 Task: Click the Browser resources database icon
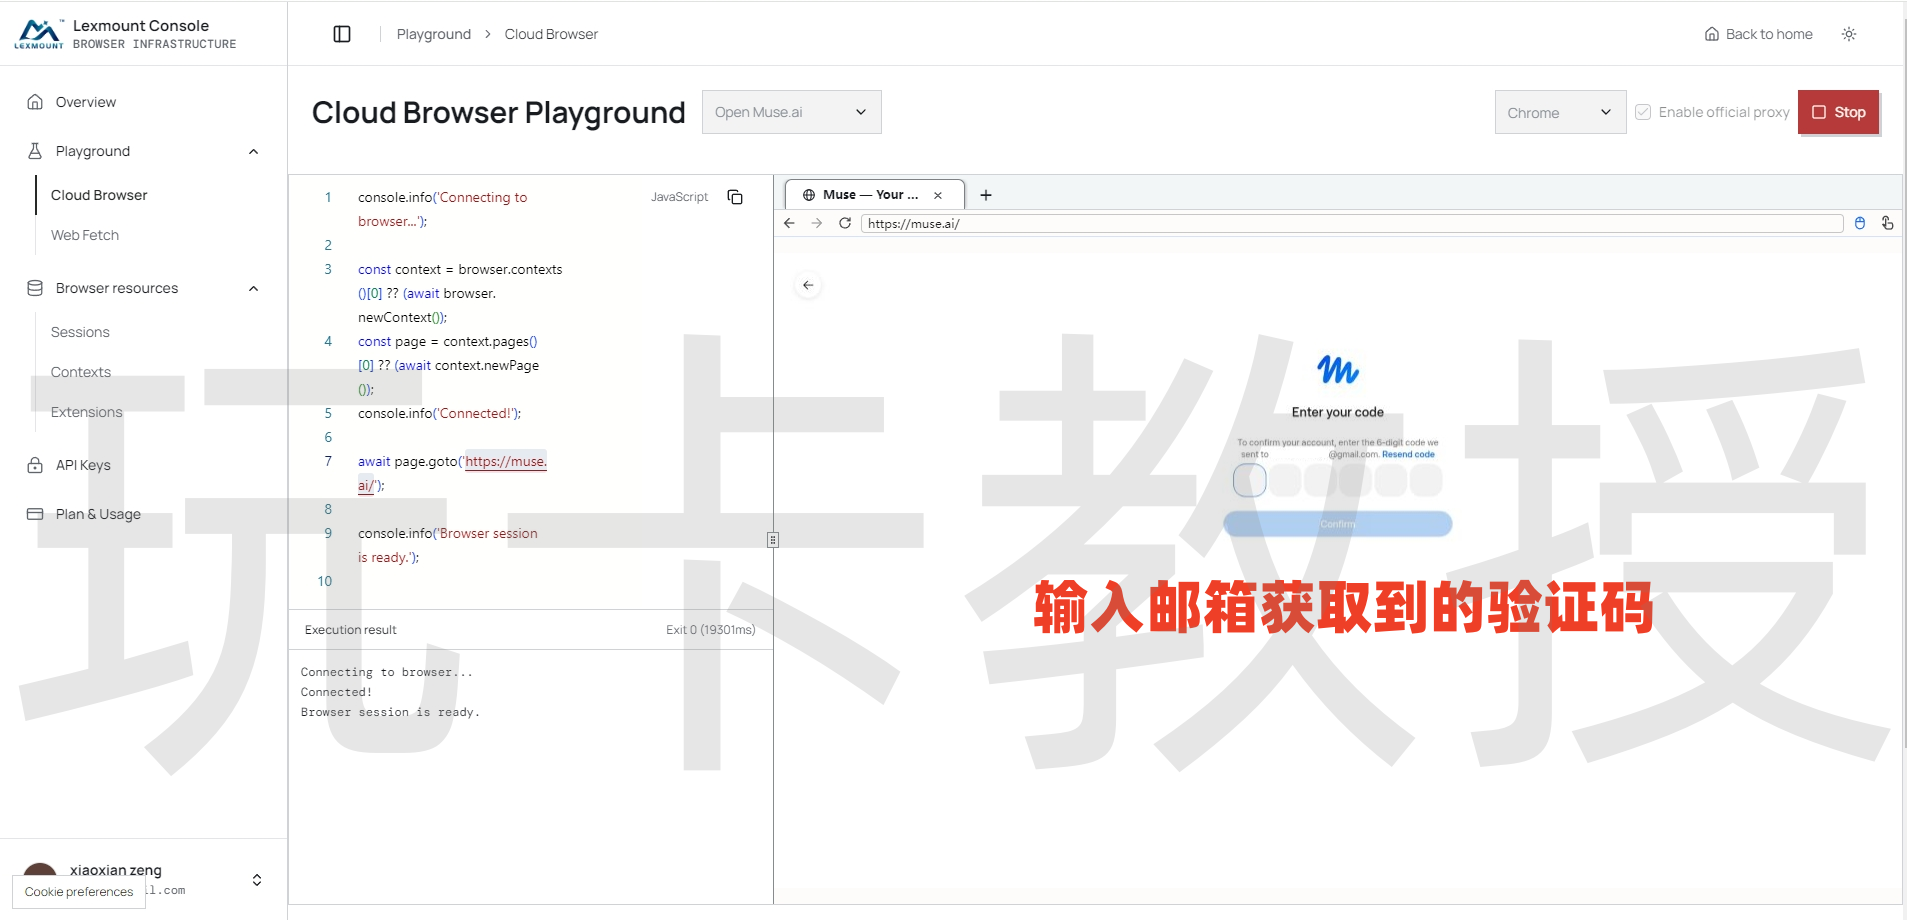(35, 288)
